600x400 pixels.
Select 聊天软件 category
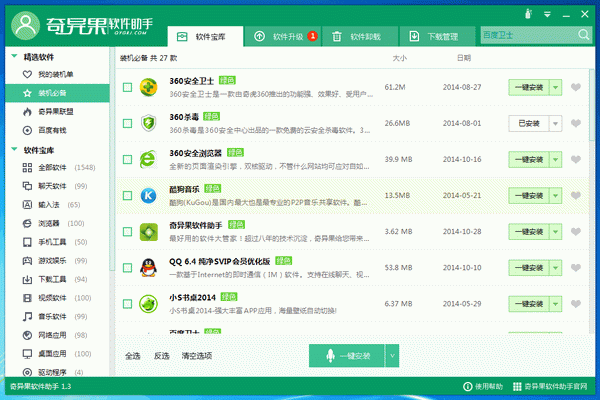(x=57, y=186)
